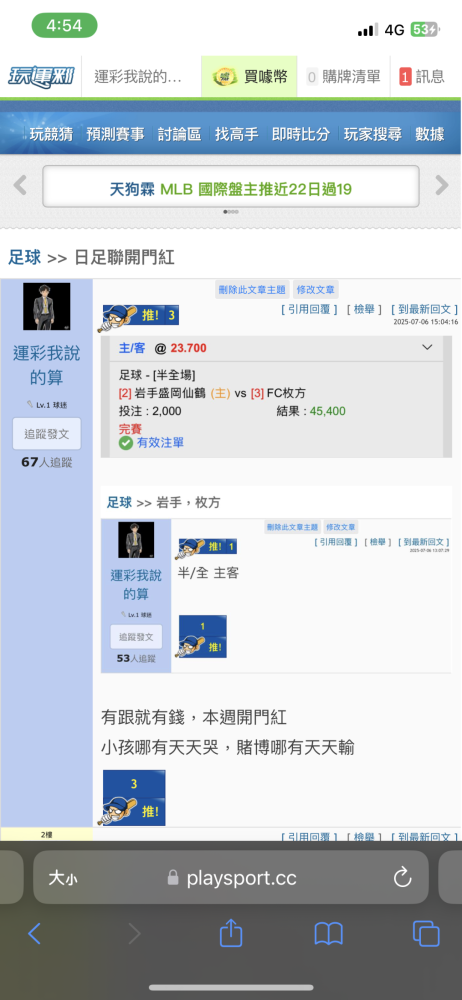Image resolution: width=462 pixels, height=1000 pixels.
Task: Open Safari tabs overview icon
Action: tap(426, 934)
